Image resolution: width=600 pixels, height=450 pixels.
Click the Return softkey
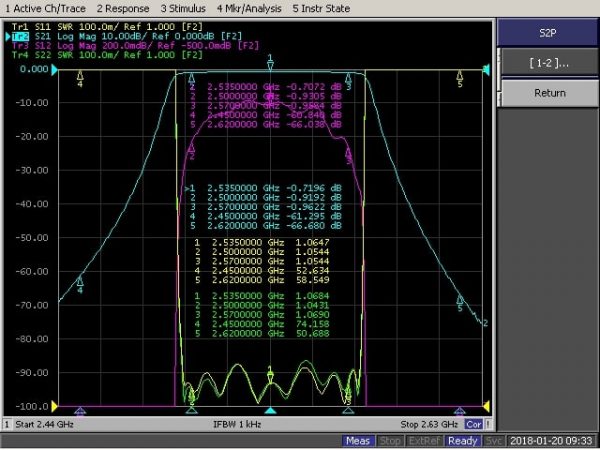click(x=549, y=93)
